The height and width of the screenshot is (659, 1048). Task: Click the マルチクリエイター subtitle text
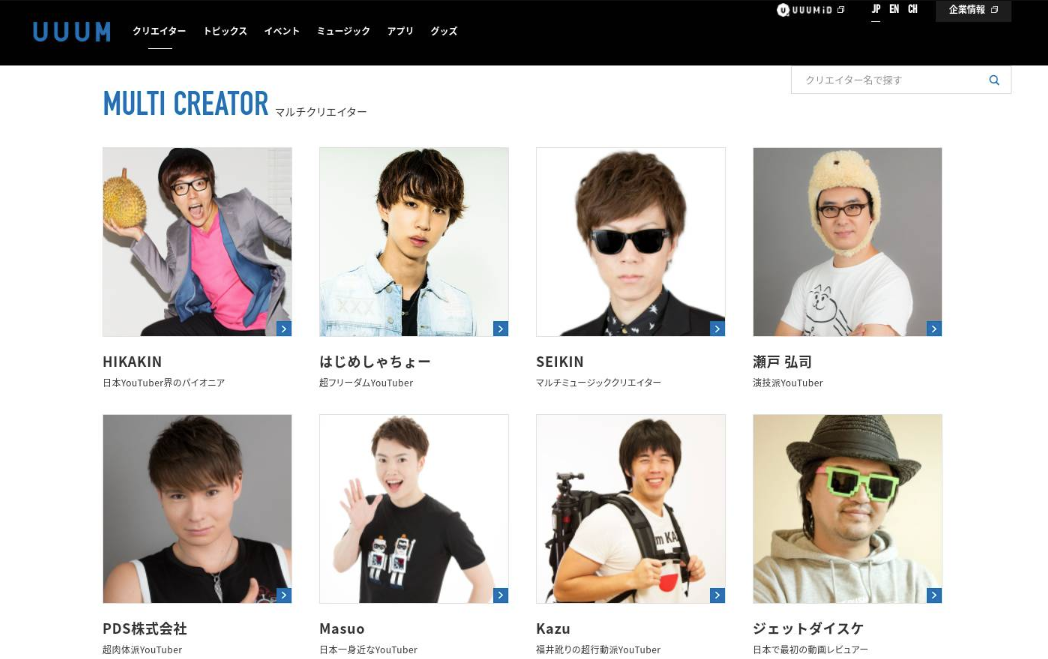coord(321,112)
